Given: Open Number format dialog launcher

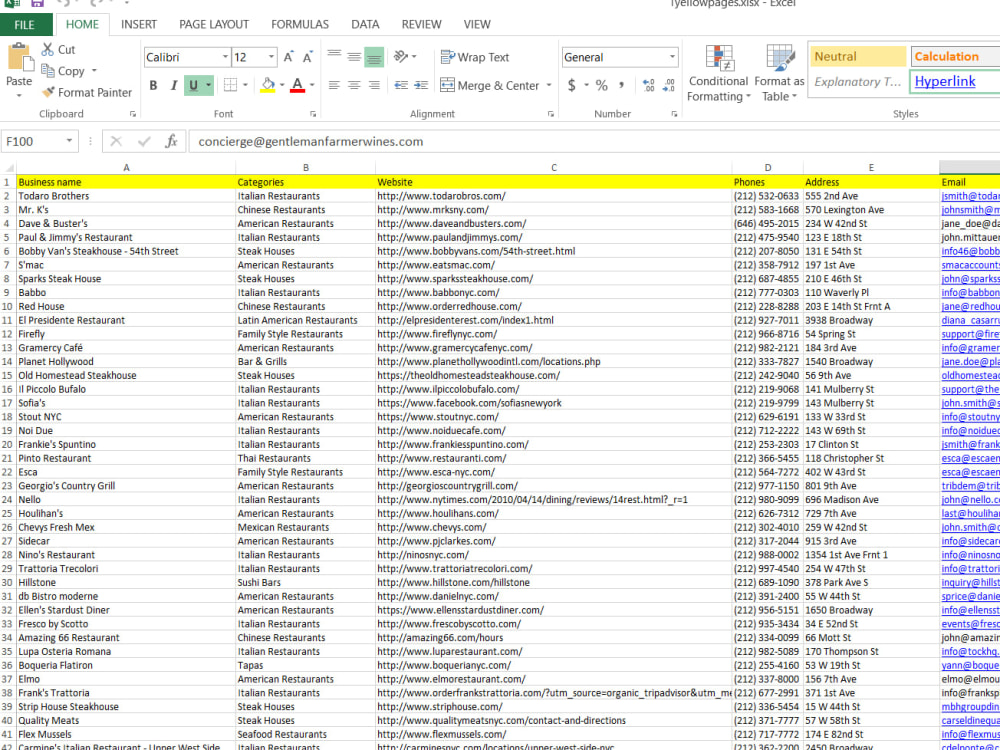Looking at the screenshot, I should (674, 114).
